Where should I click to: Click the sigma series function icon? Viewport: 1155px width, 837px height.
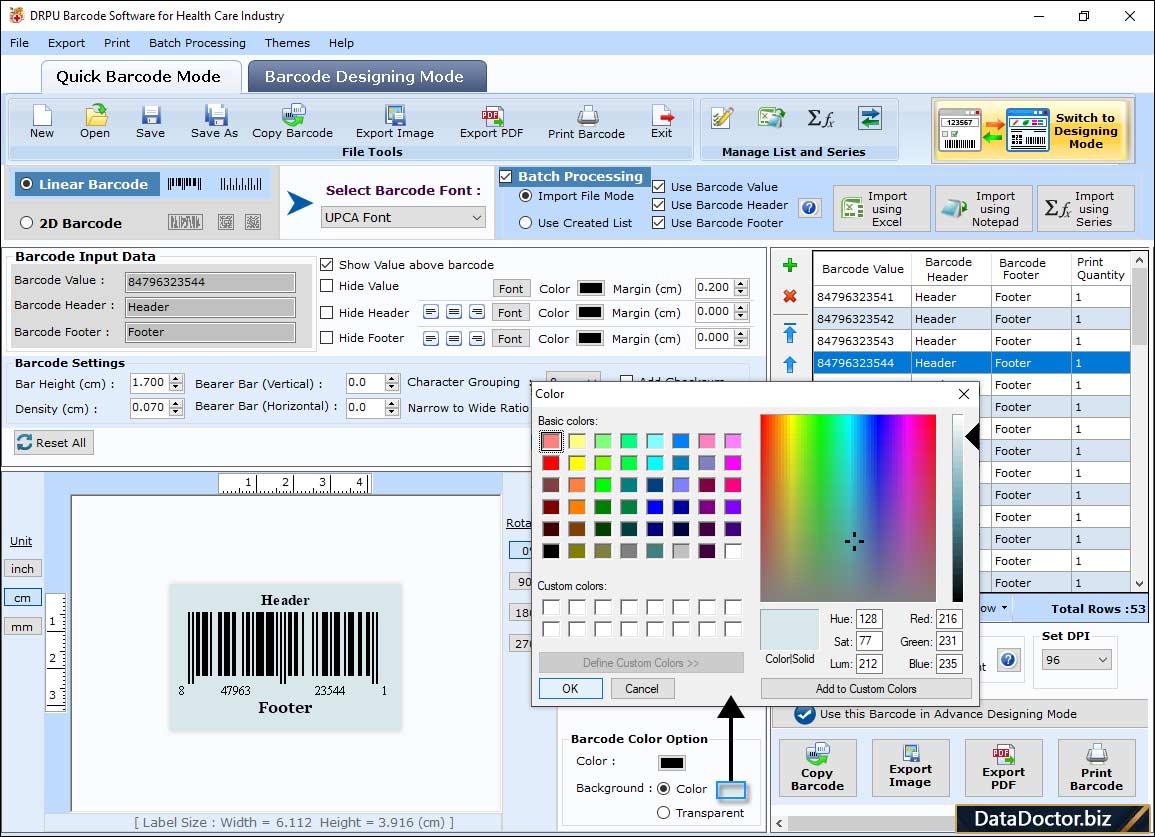821,118
